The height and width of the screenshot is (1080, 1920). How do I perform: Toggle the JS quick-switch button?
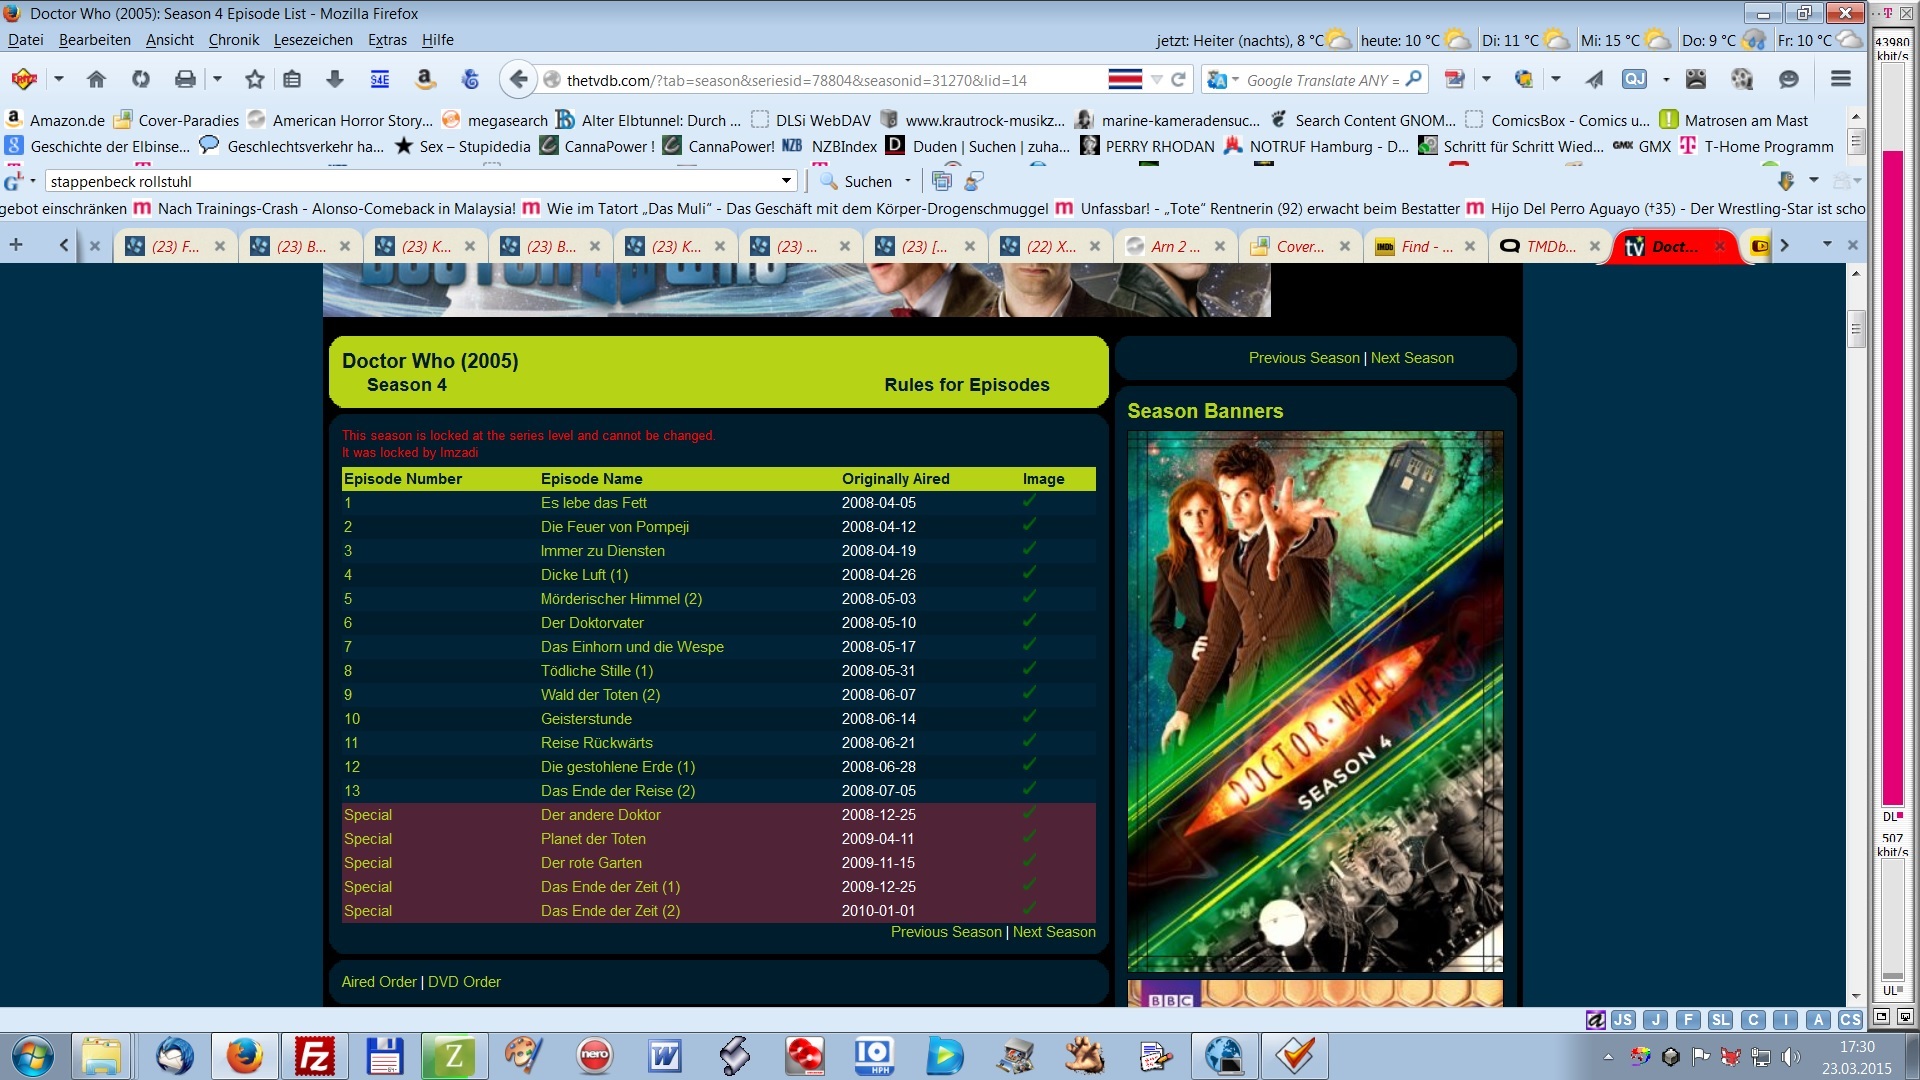[1622, 1020]
